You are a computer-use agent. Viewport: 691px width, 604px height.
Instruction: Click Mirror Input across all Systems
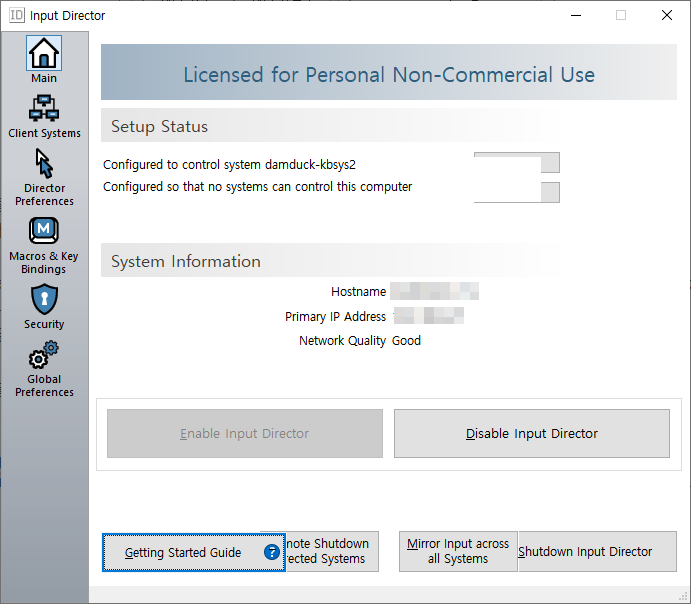[x=458, y=551]
